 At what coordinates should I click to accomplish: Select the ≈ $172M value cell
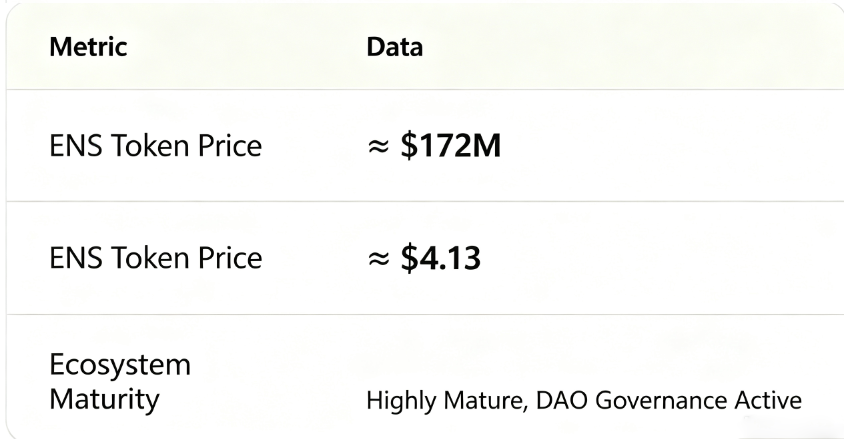pos(434,146)
